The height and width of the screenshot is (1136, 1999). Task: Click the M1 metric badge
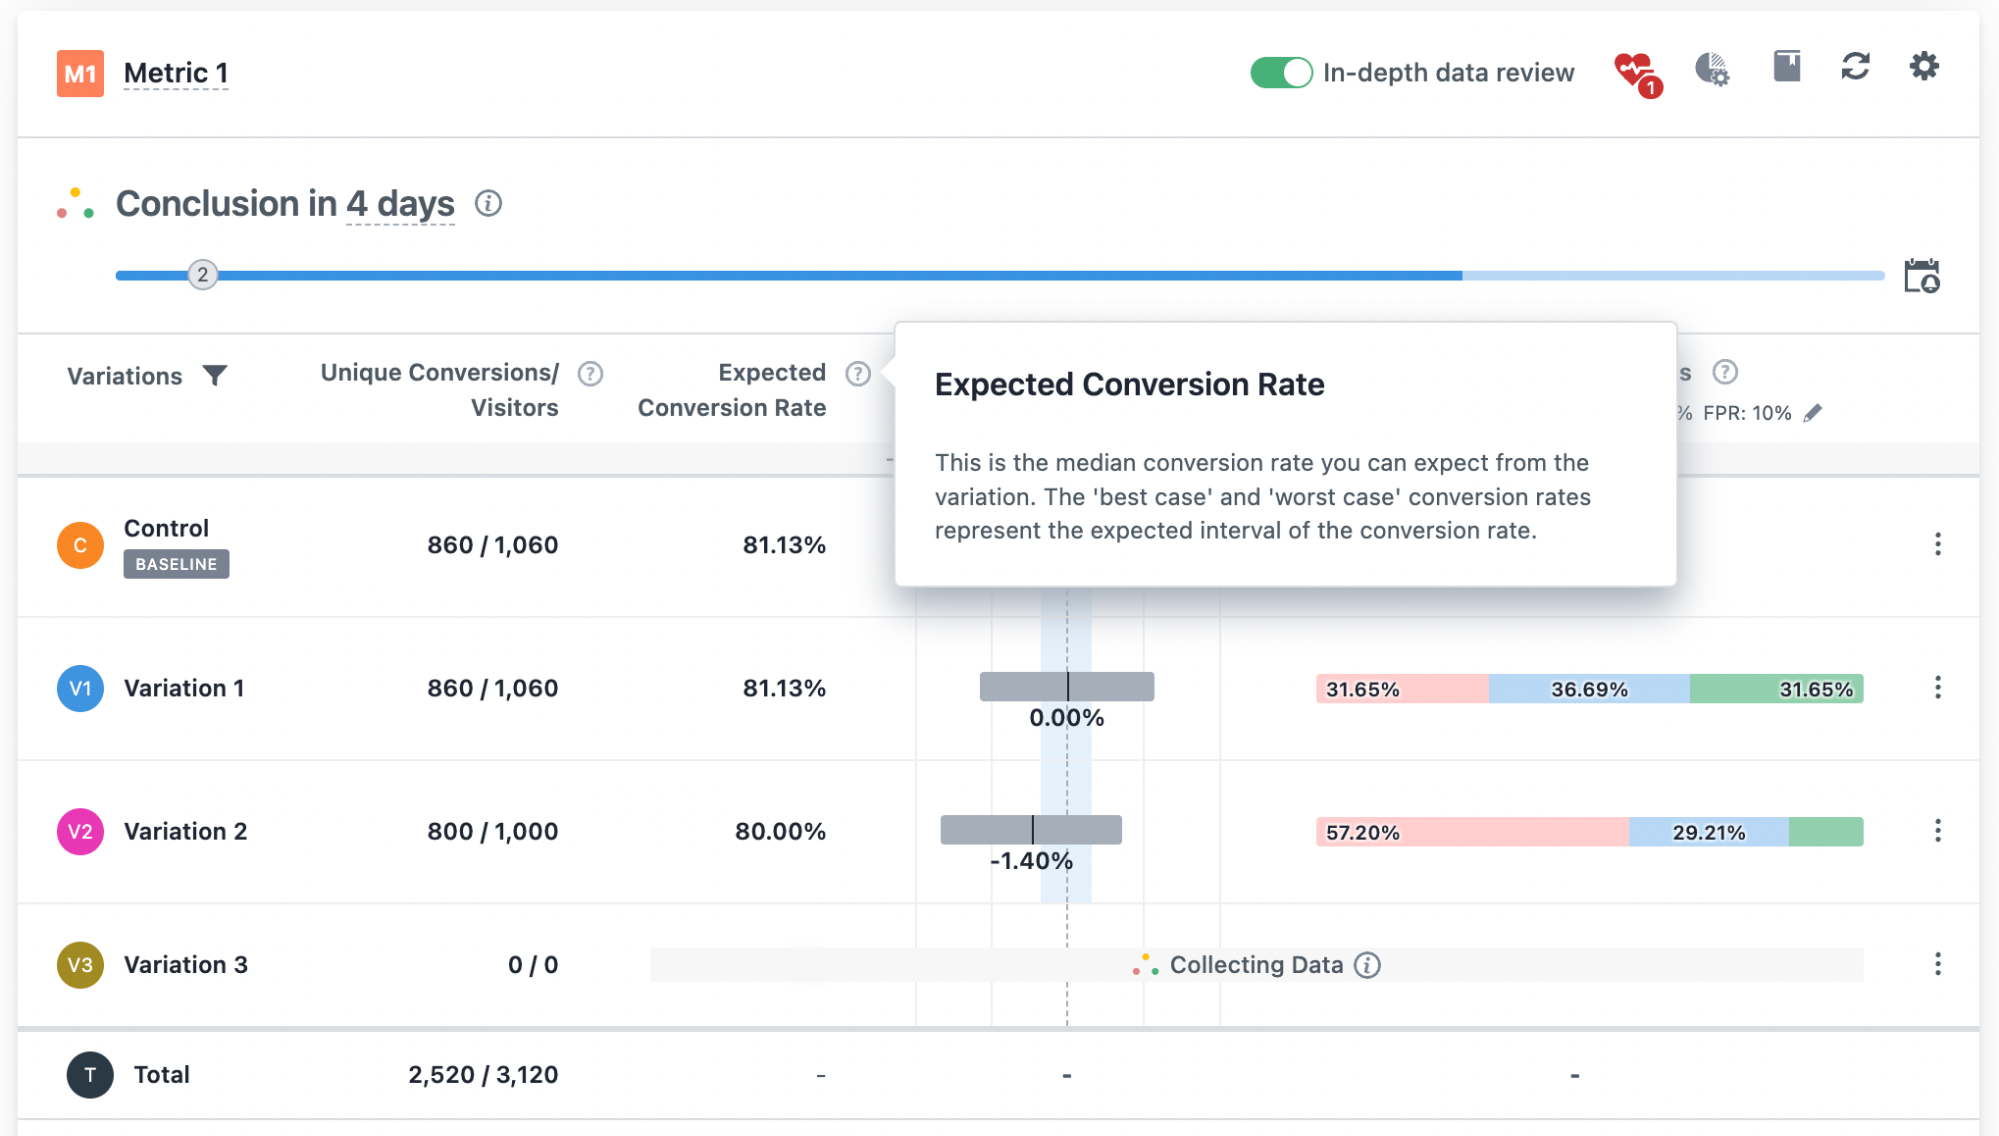[80, 73]
